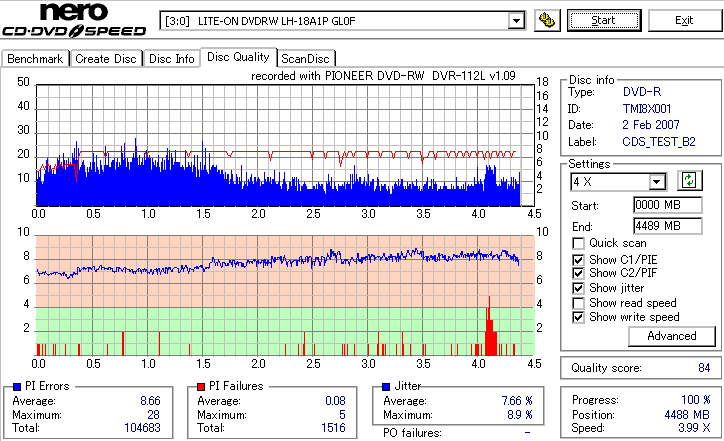724x441 pixels.
Task: Click the options icon beside the drive selector
Action: 547,20
